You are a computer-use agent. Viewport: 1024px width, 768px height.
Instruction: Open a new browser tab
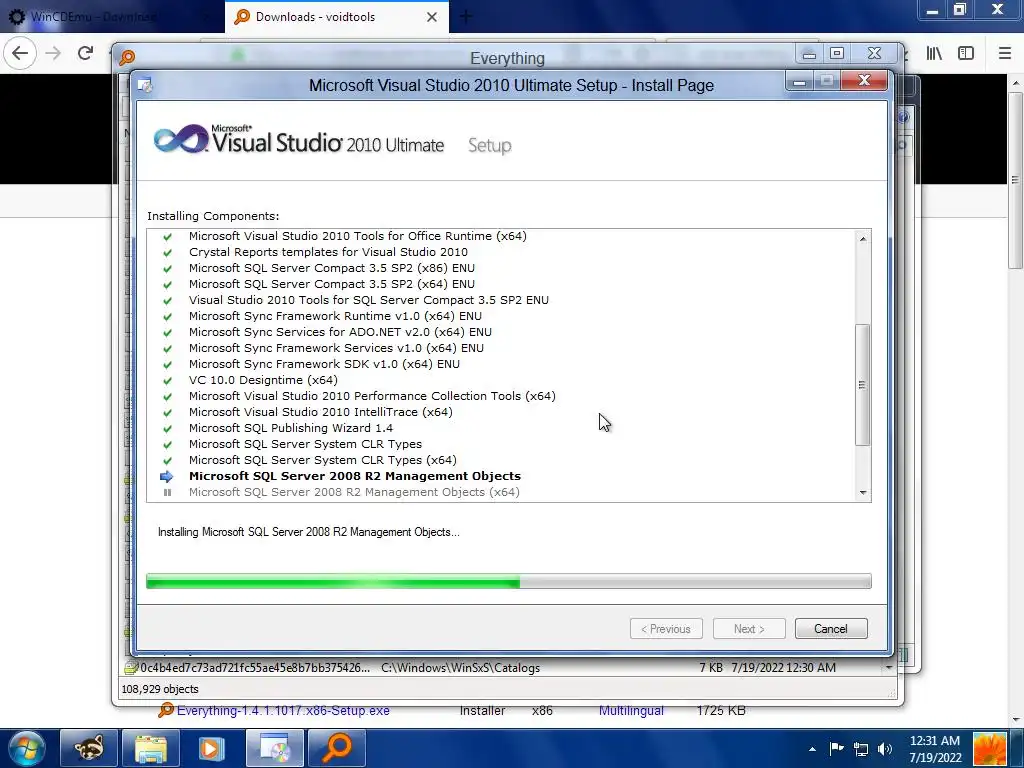466,17
